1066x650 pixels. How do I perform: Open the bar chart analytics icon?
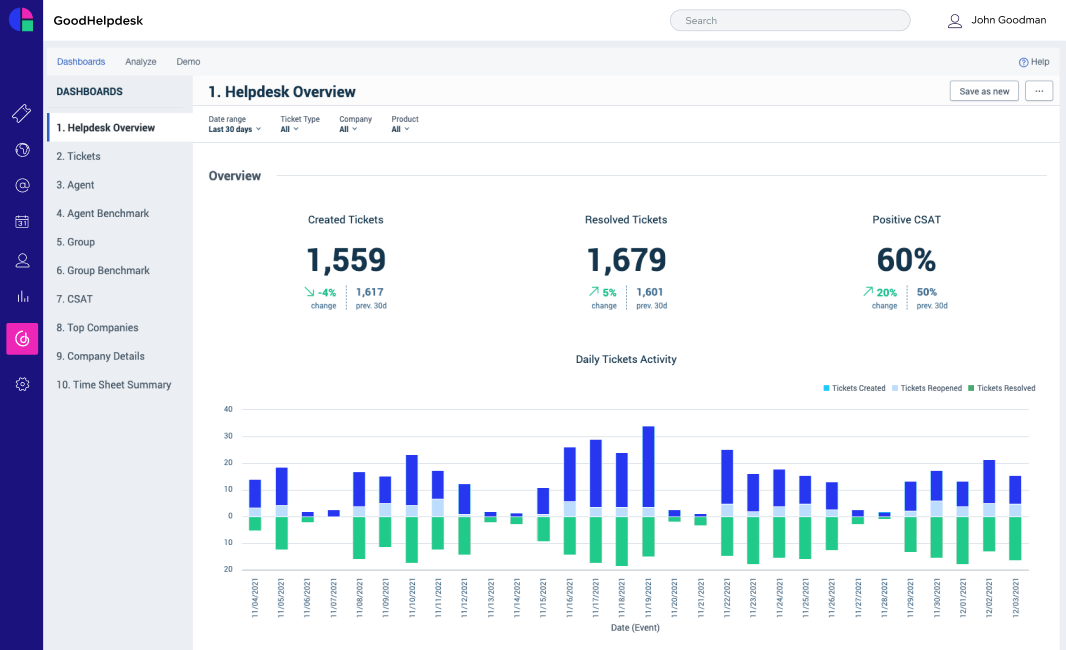coord(22,297)
